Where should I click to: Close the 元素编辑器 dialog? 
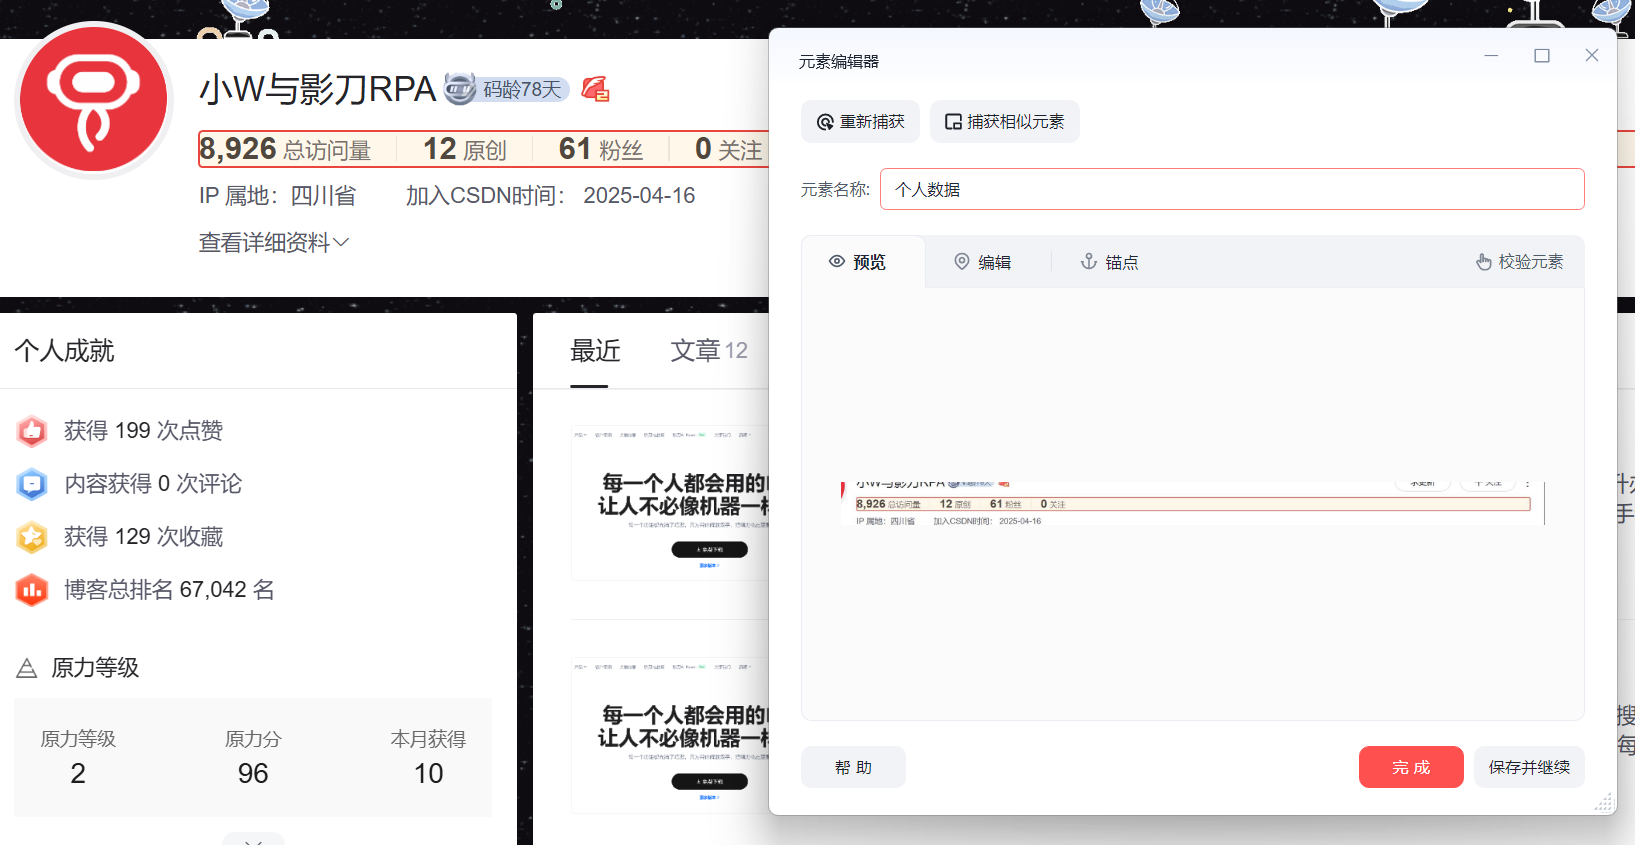click(1592, 56)
